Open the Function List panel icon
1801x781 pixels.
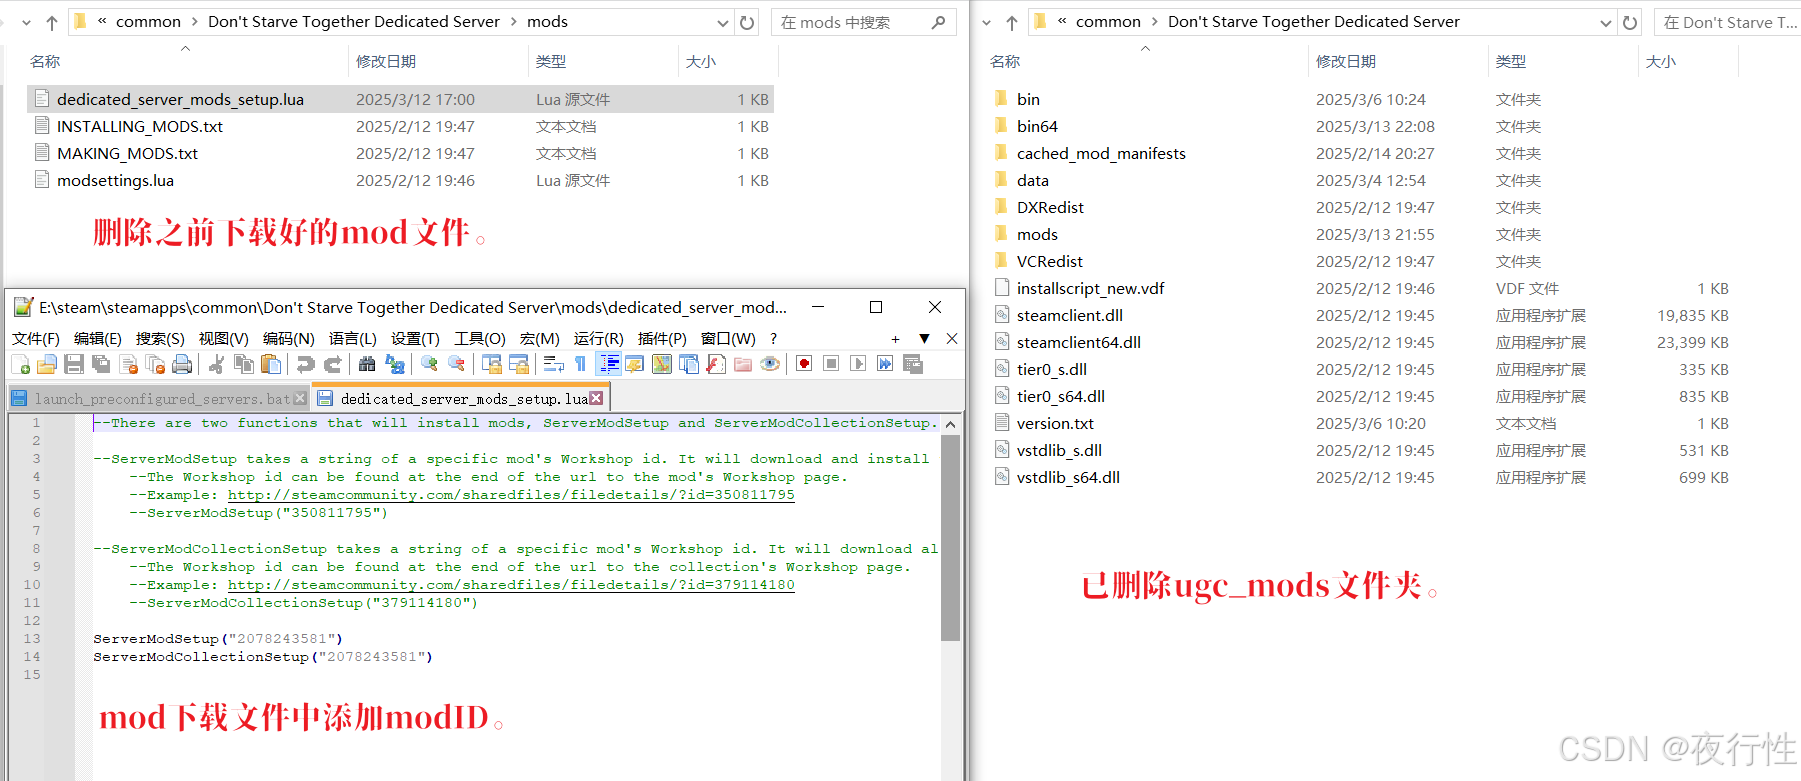[716, 364]
